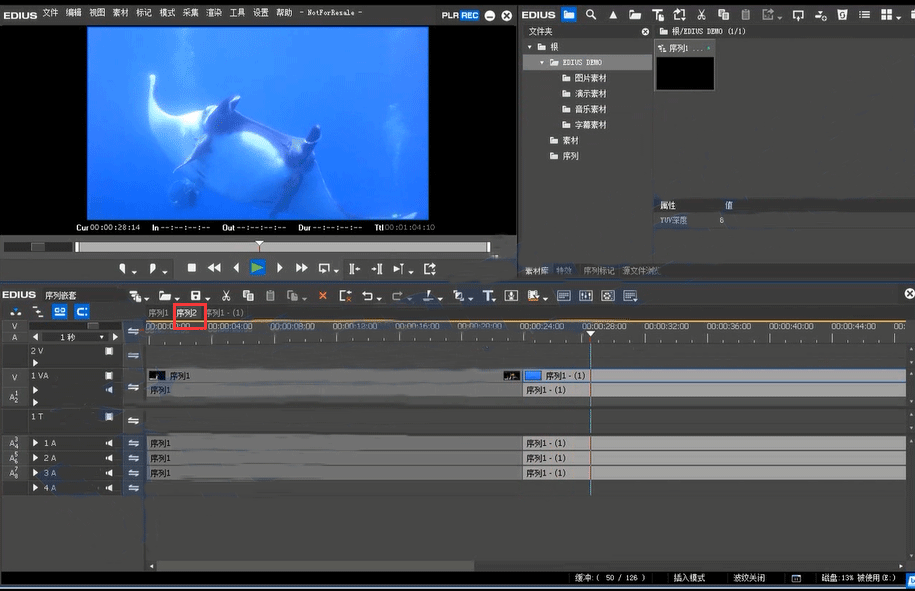Click the trash icon in the bin toolbar
The height and width of the screenshot is (591, 915).
(840, 14)
